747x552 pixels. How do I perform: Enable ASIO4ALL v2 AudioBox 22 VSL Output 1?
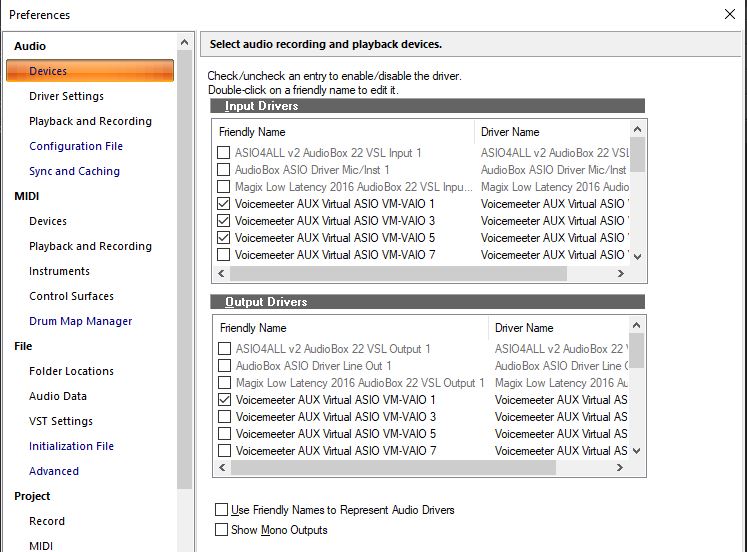point(224,349)
